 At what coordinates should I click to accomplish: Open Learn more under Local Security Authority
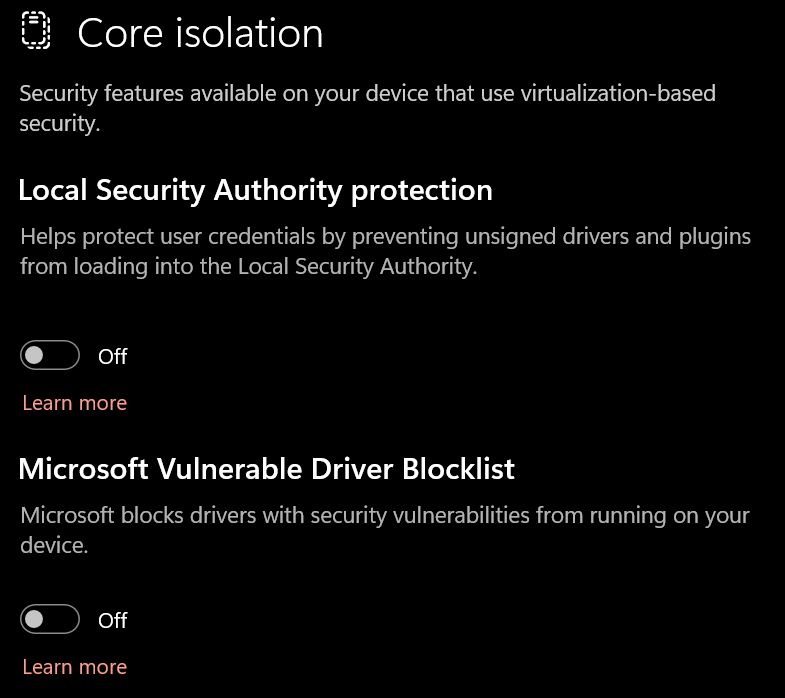coord(75,403)
